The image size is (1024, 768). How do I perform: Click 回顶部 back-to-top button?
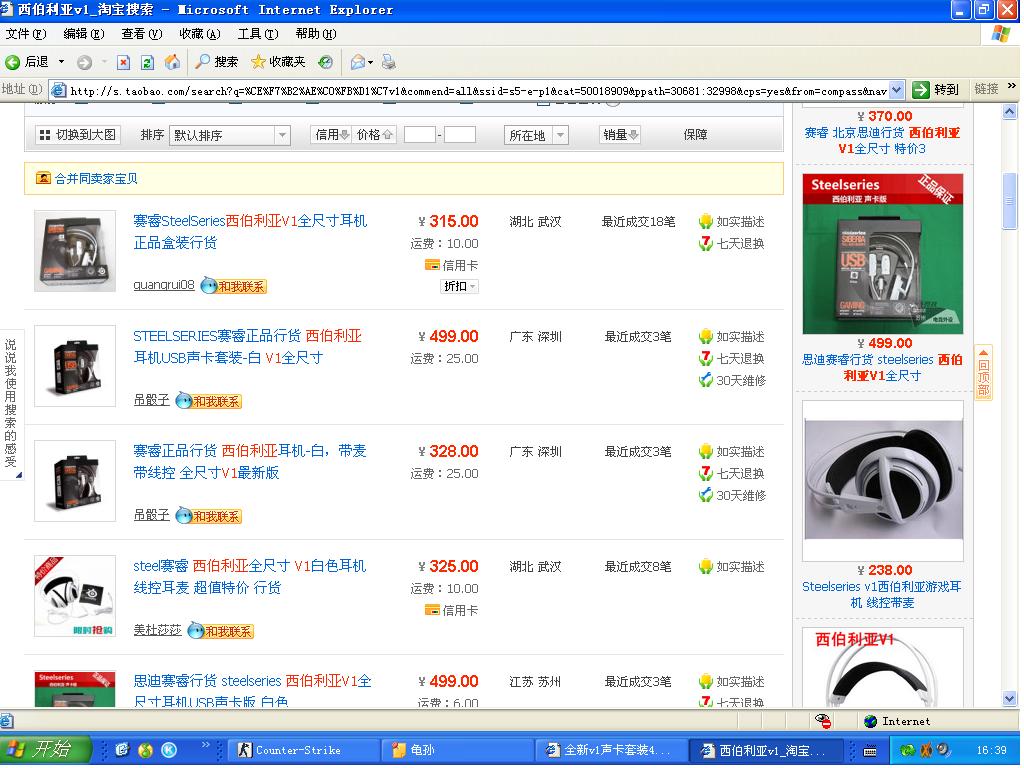(984, 372)
